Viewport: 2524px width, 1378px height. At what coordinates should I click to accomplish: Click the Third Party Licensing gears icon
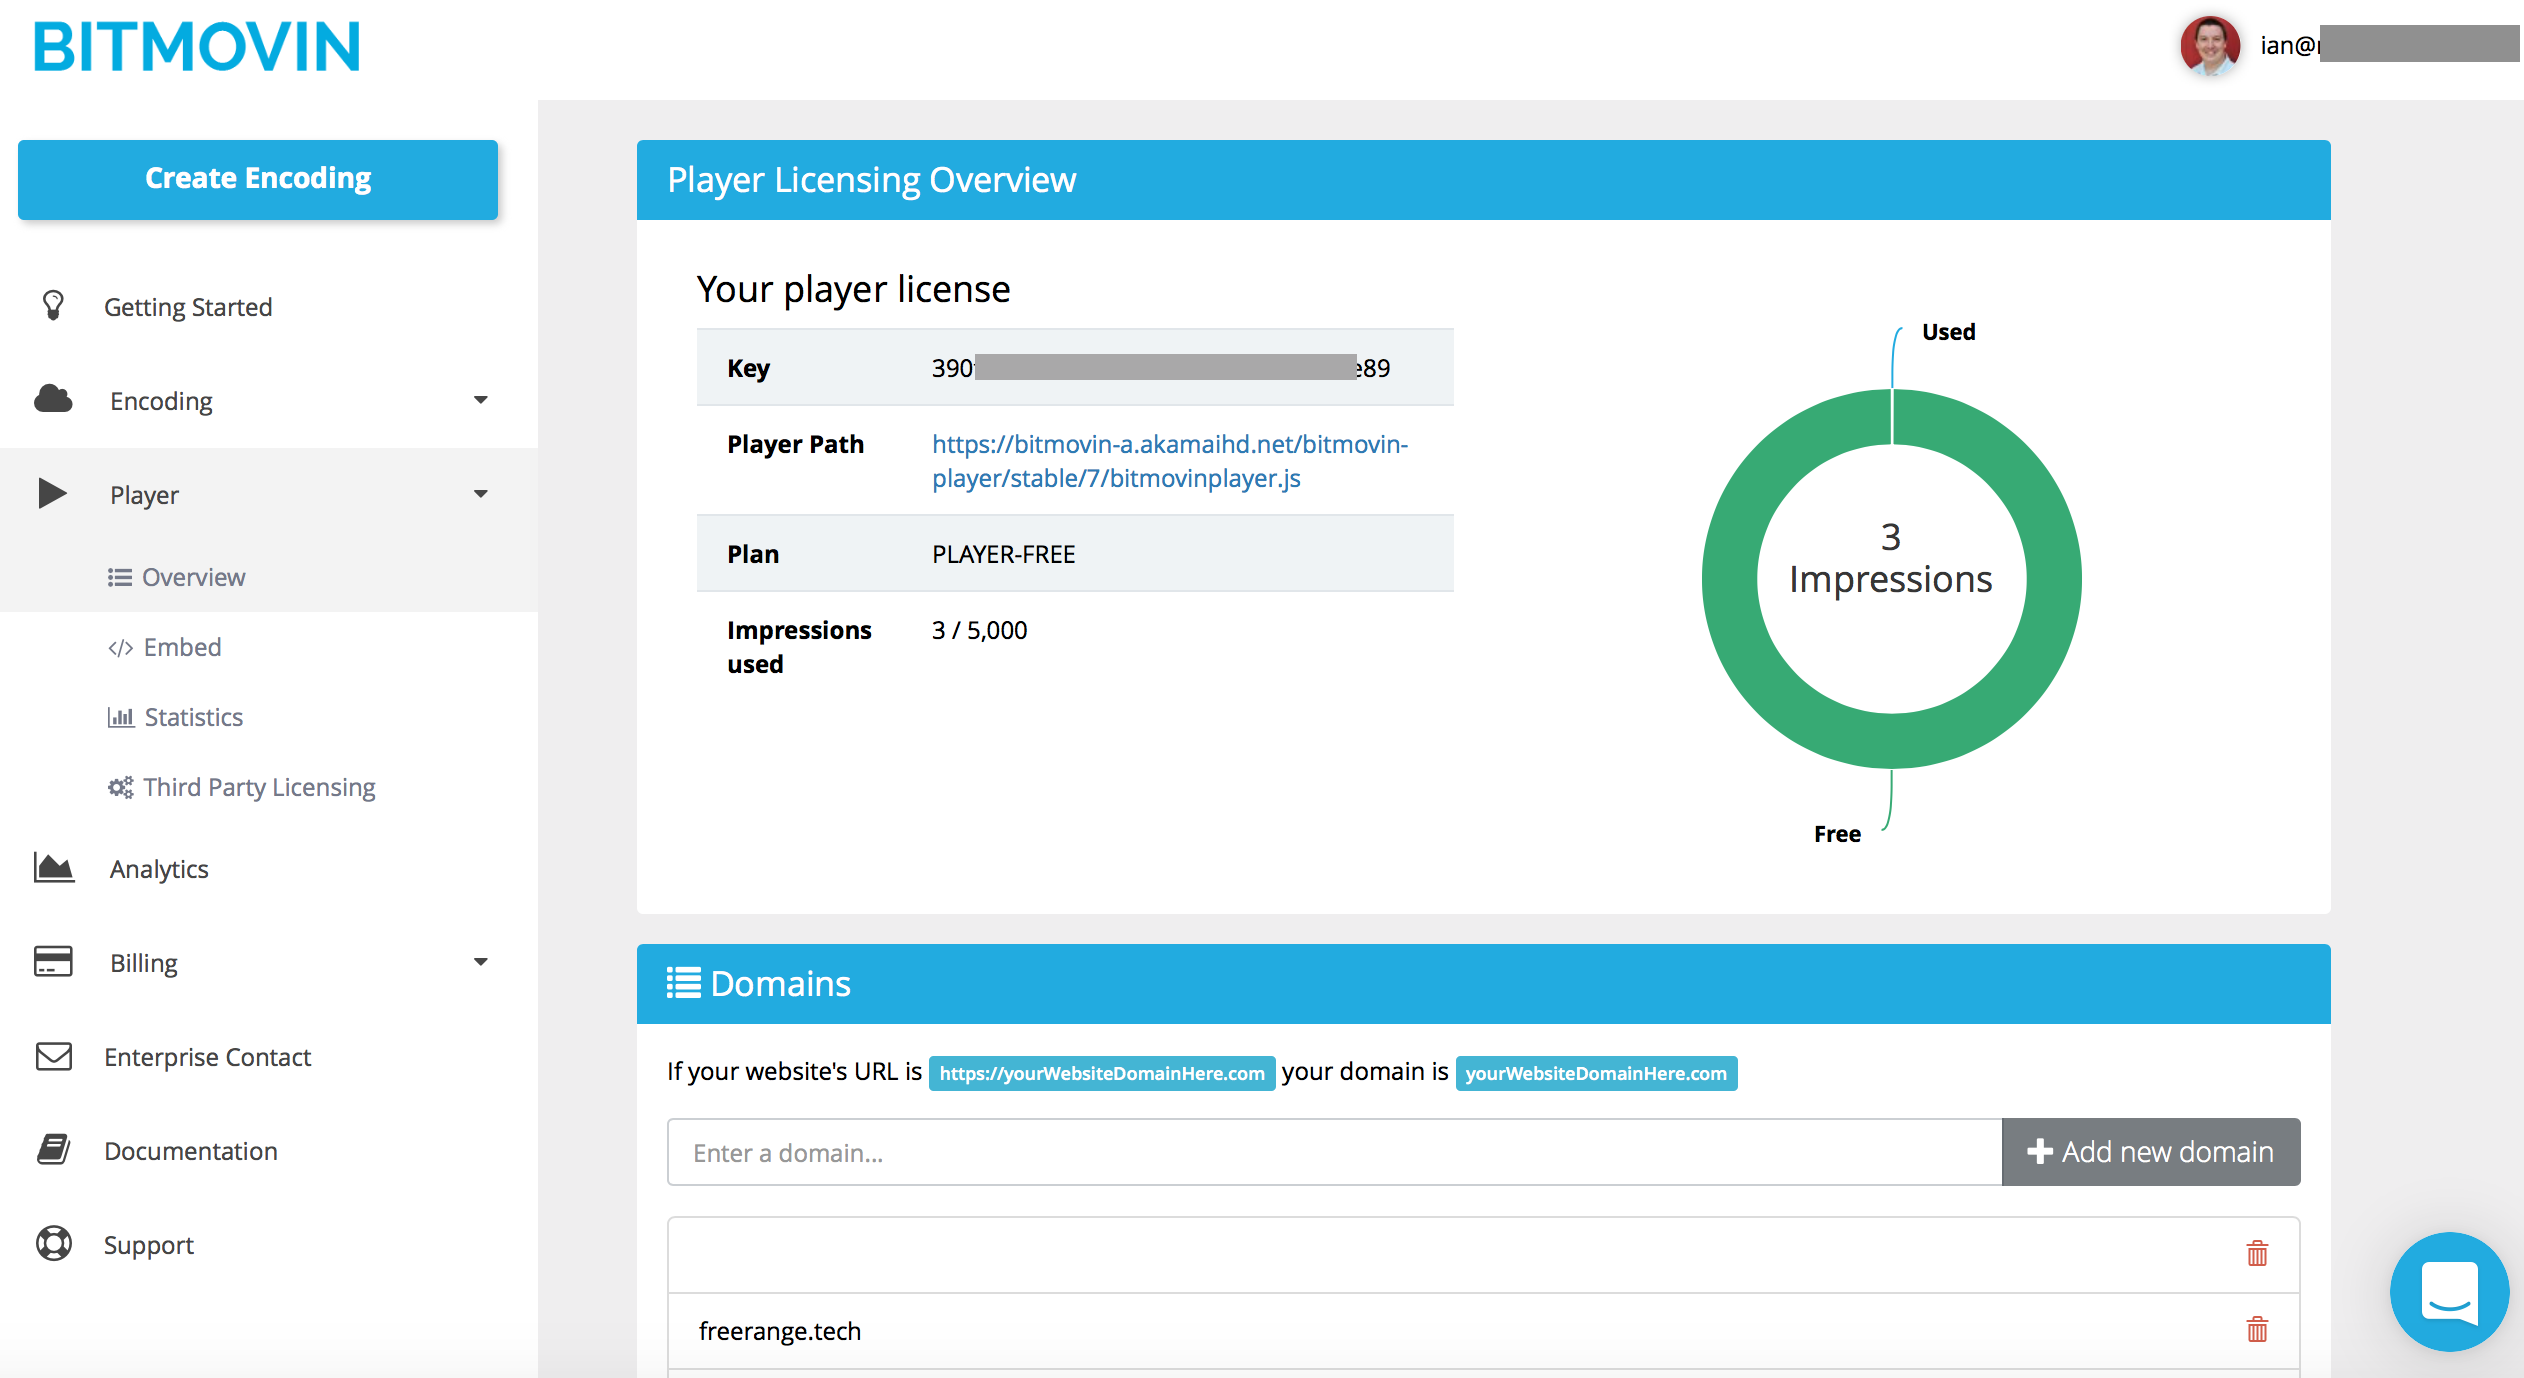[x=120, y=787]
